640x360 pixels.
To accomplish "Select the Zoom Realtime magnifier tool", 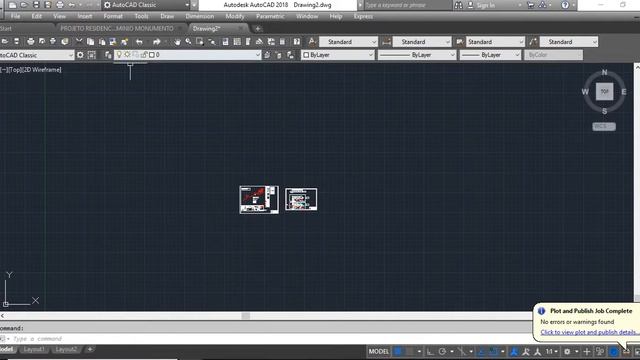I will point(188,42).
